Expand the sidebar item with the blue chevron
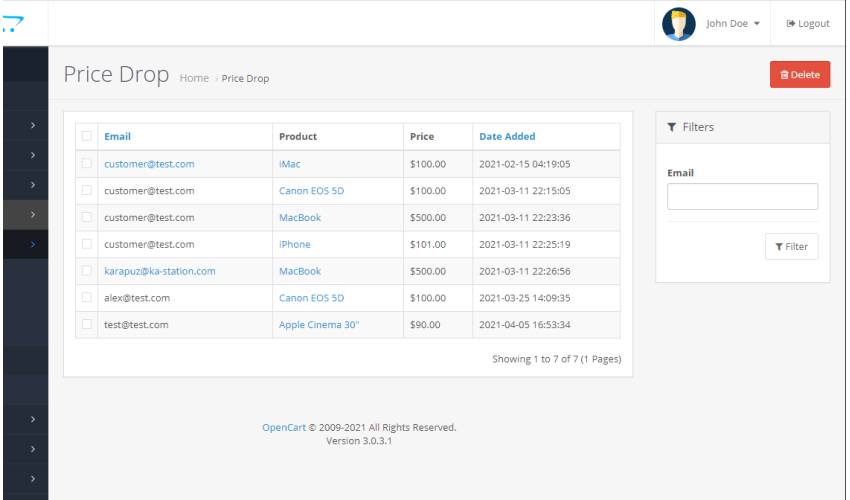This screenshot has width=850, height=500. point(33,244)
